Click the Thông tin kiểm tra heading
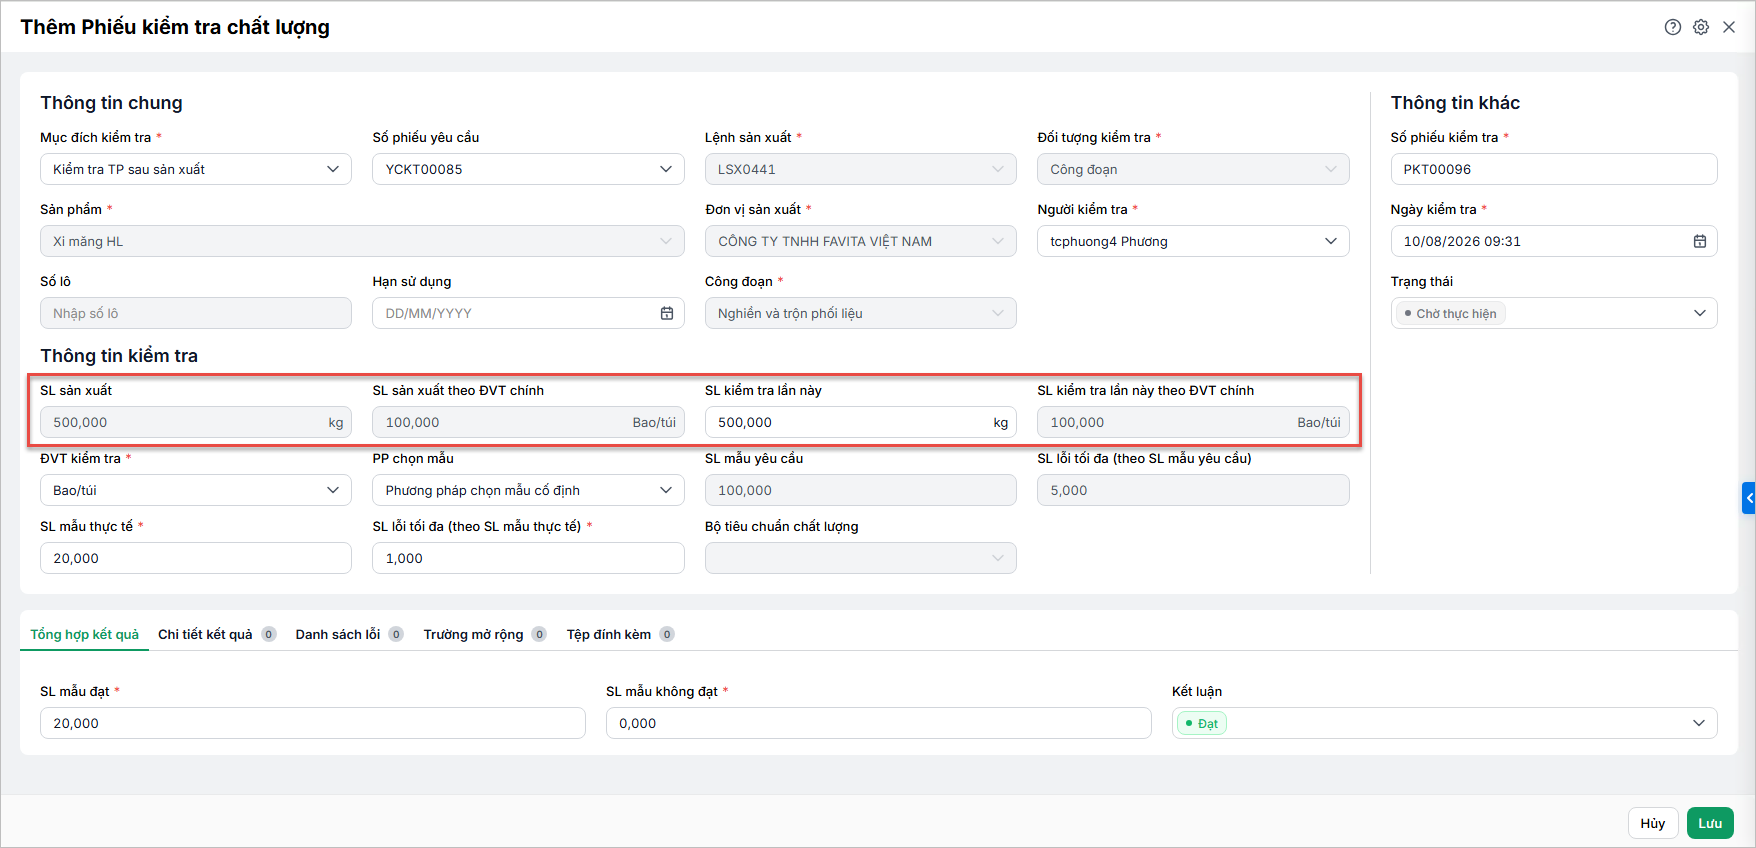This screenshot has height=848, width=1756. click(x=119, y=356)
